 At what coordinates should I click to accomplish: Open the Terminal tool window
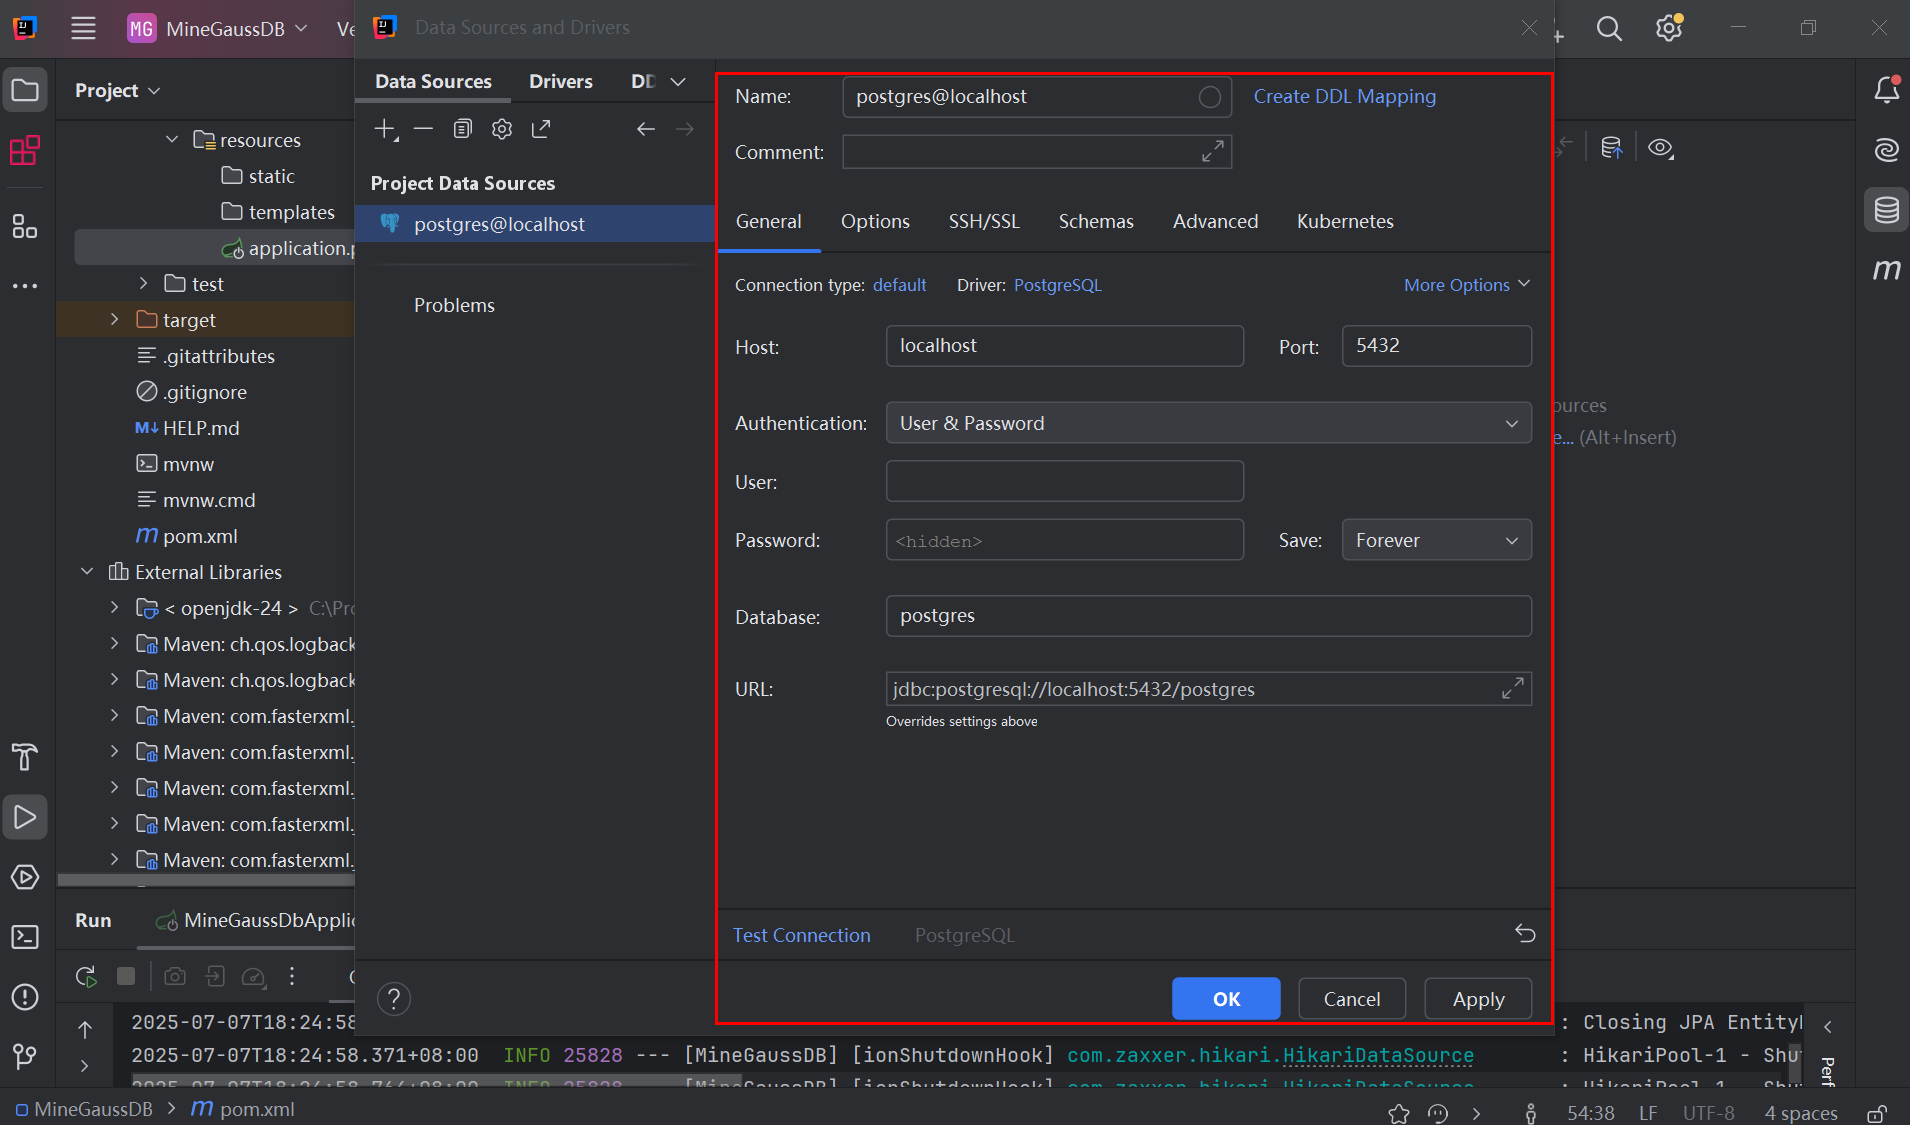coord(25,937)
